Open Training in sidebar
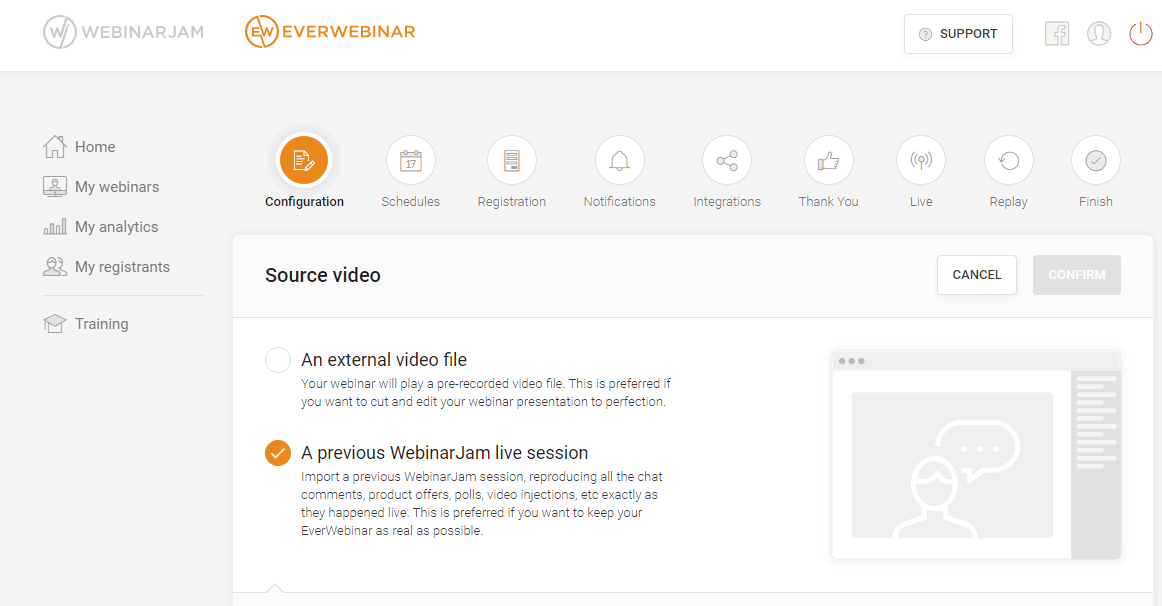Viewport: 1162px width, 606px height. [102, 324]
